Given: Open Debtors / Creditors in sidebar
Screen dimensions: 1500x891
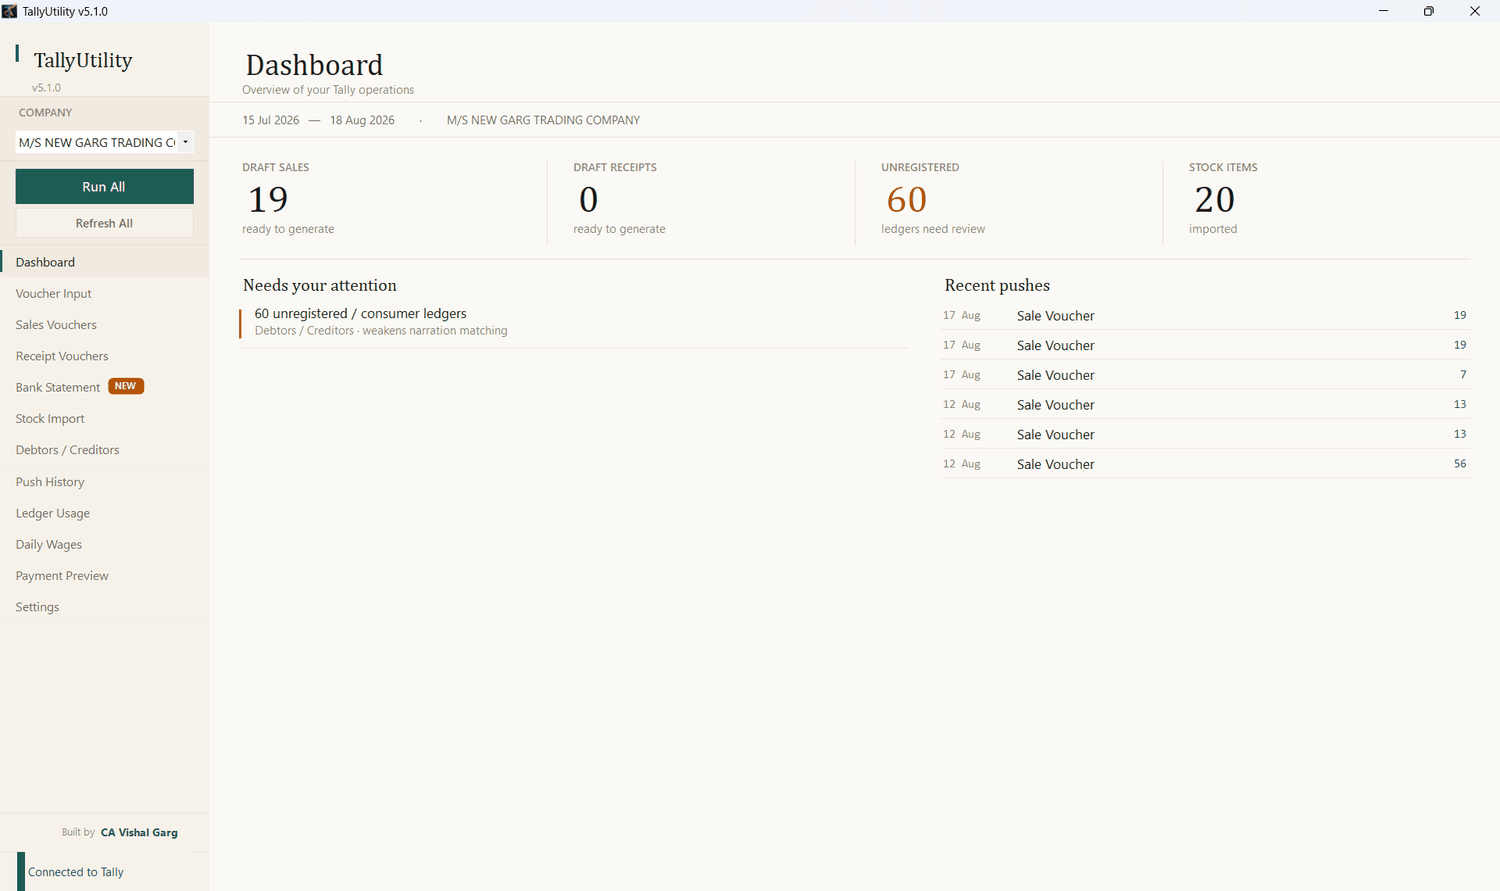Looking at the screenshot, I should click(x=104, y=450).
